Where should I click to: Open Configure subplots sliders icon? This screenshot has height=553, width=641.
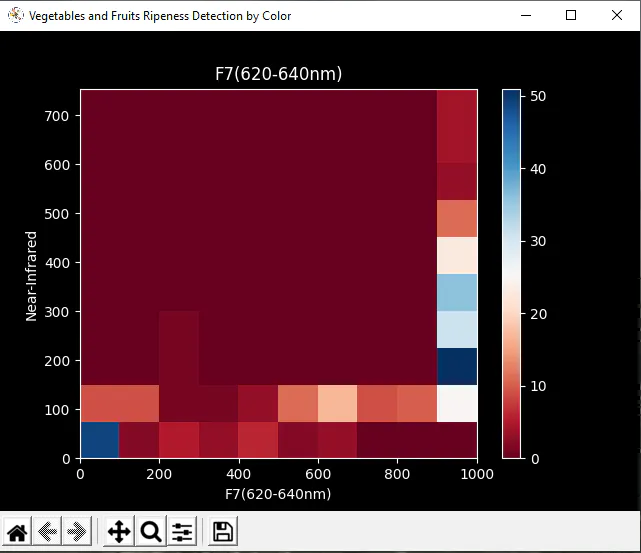pyautogui.click(x=182, y=532)
